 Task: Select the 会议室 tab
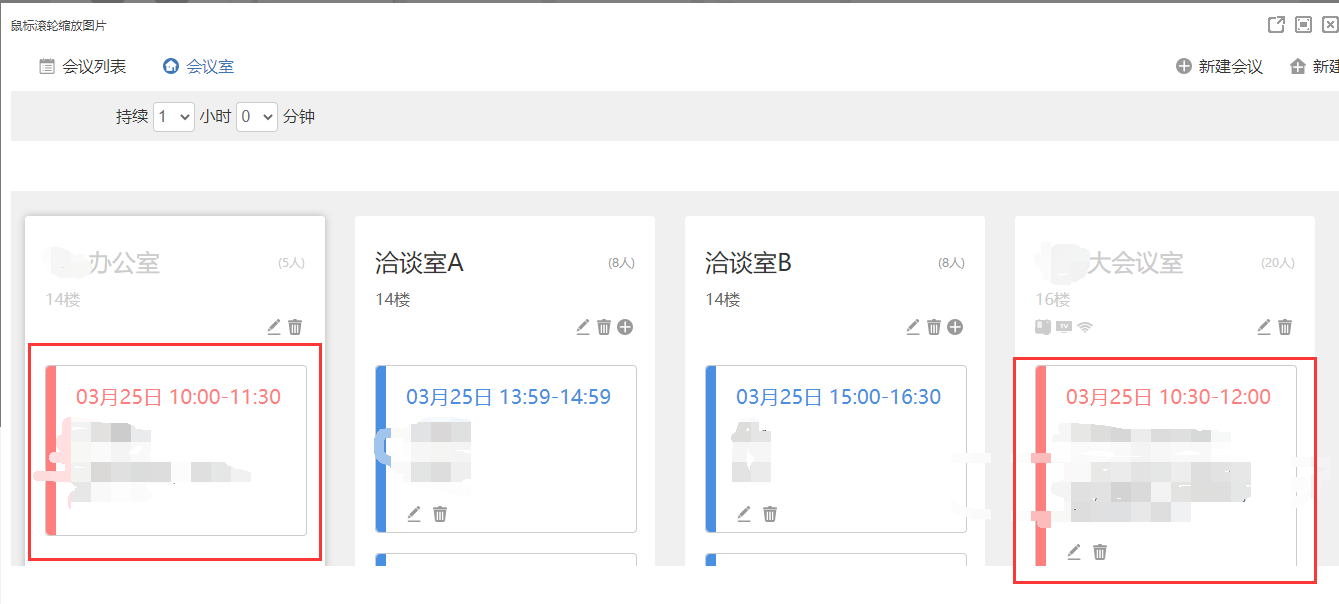[198, 67]
